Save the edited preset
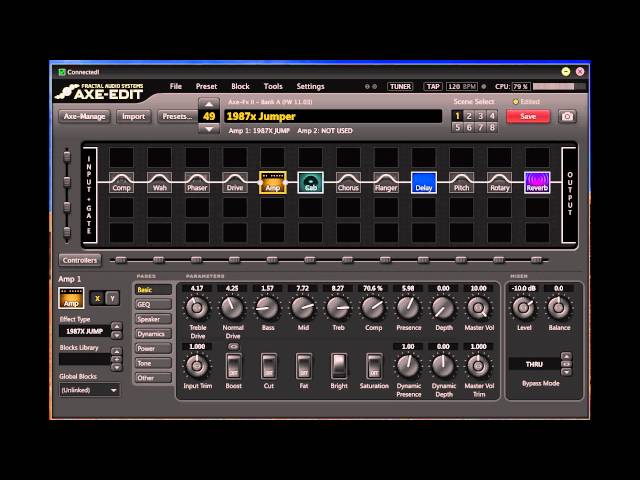 click(x=528, y=117)
